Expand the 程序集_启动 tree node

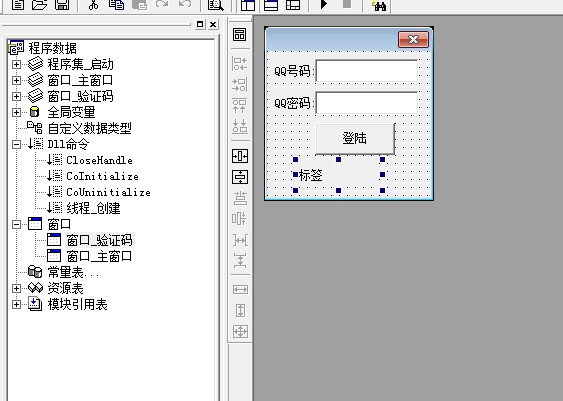coord(16,64)
